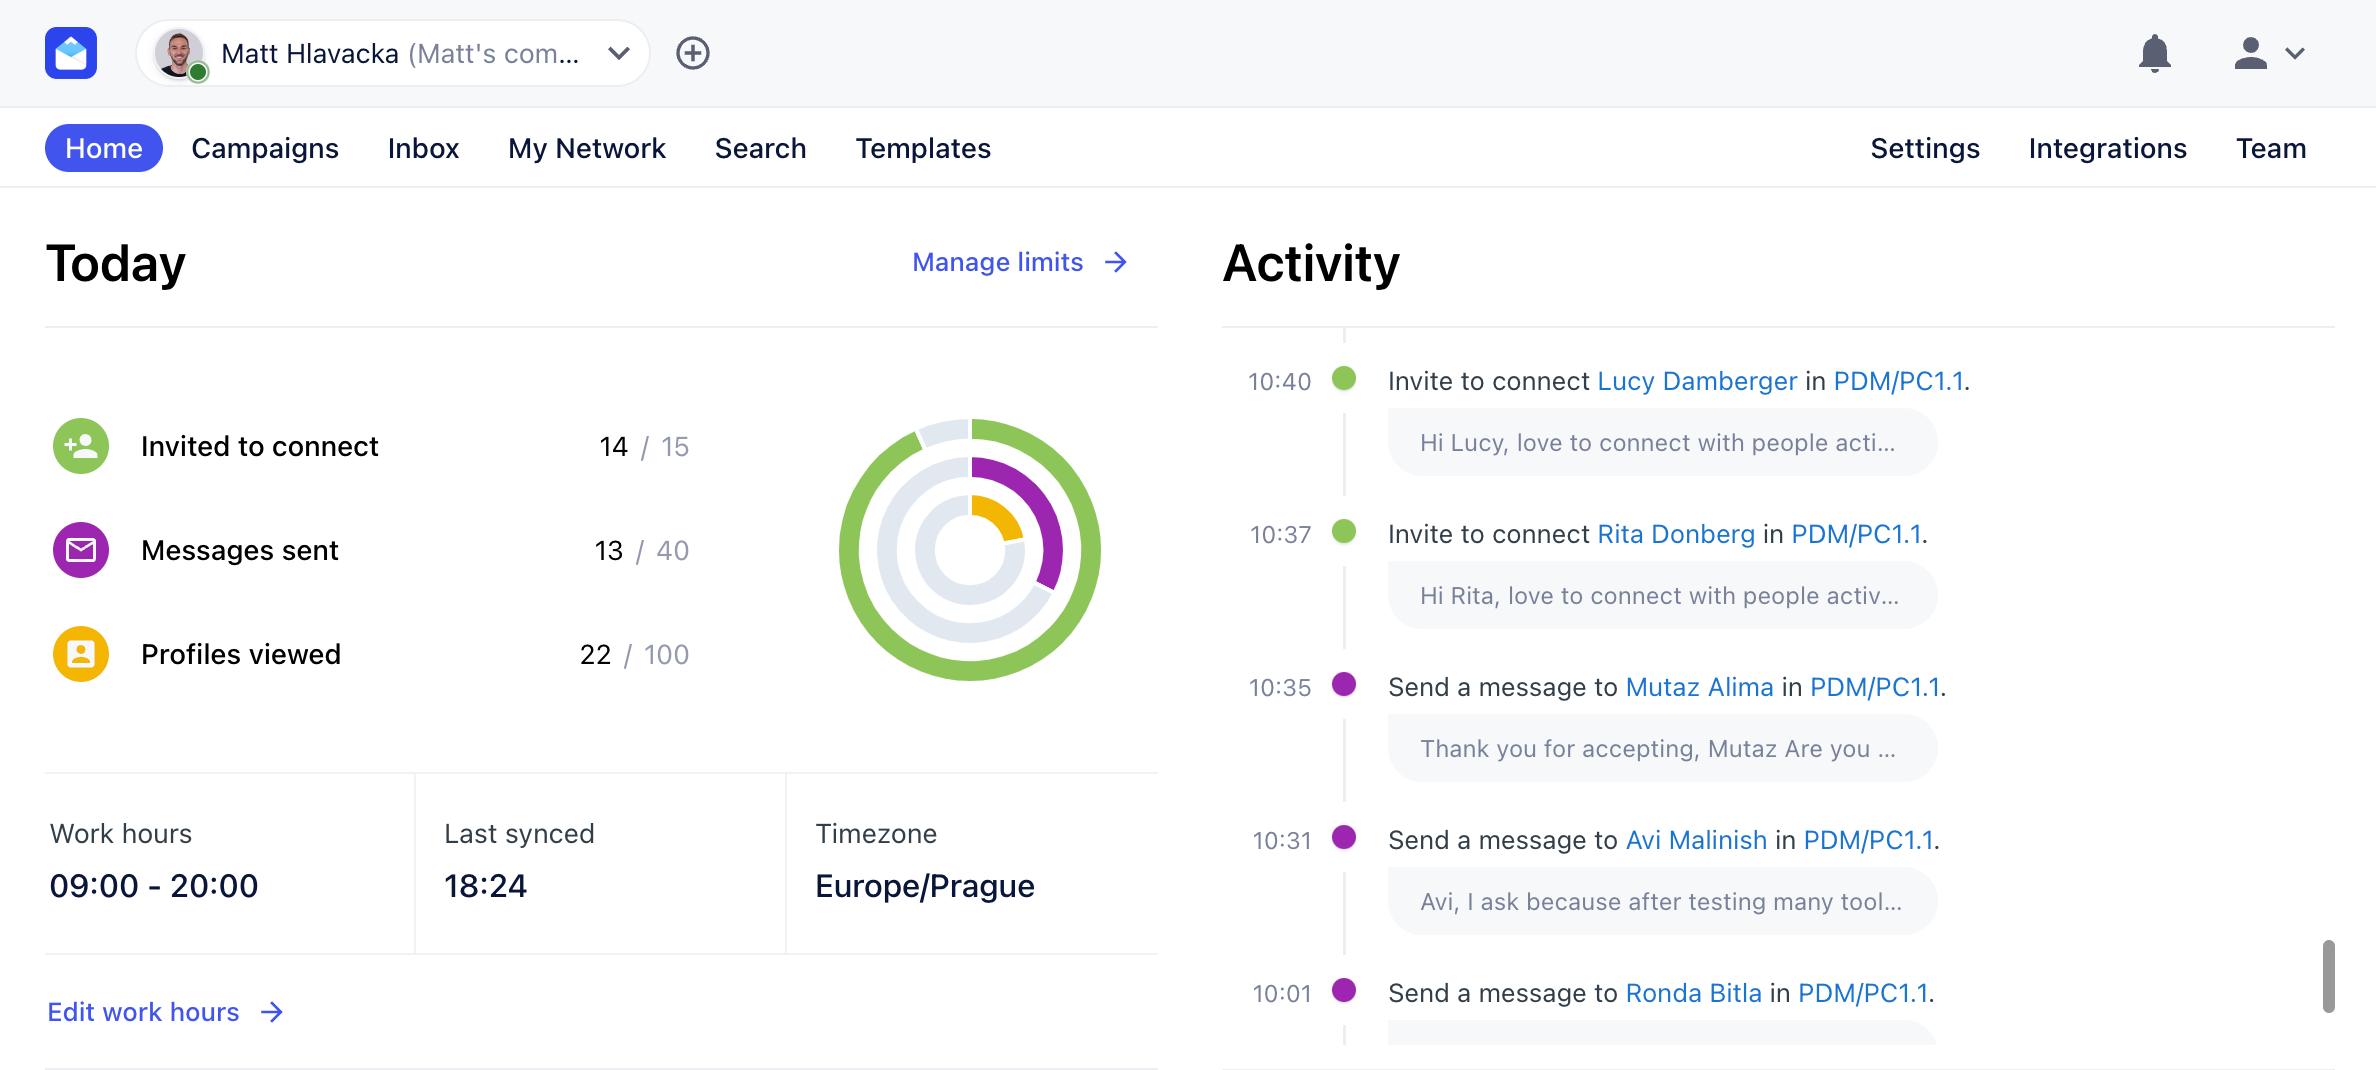Image resolution: width=2376 pixels, height=1070 pixels.
Task: Click the yellow Profiles viewed icon
Action: click(x=81, y=654)
